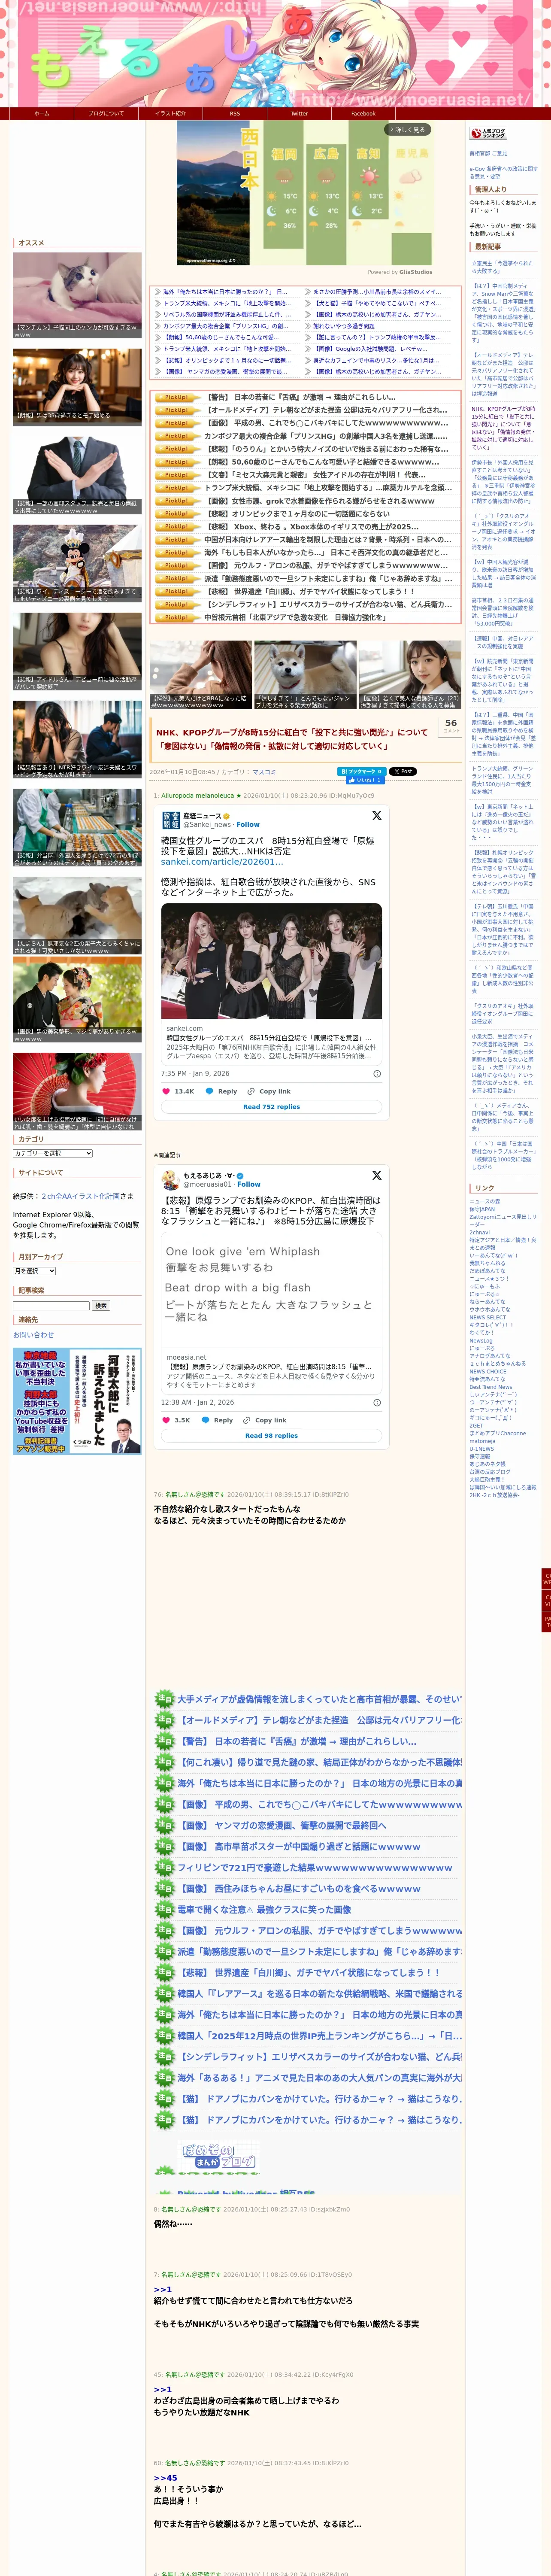The width and height of the screenshot is (551, 2576).
Task: Follow もえるあじあ on the embedded tweet
Action: 249,1184
